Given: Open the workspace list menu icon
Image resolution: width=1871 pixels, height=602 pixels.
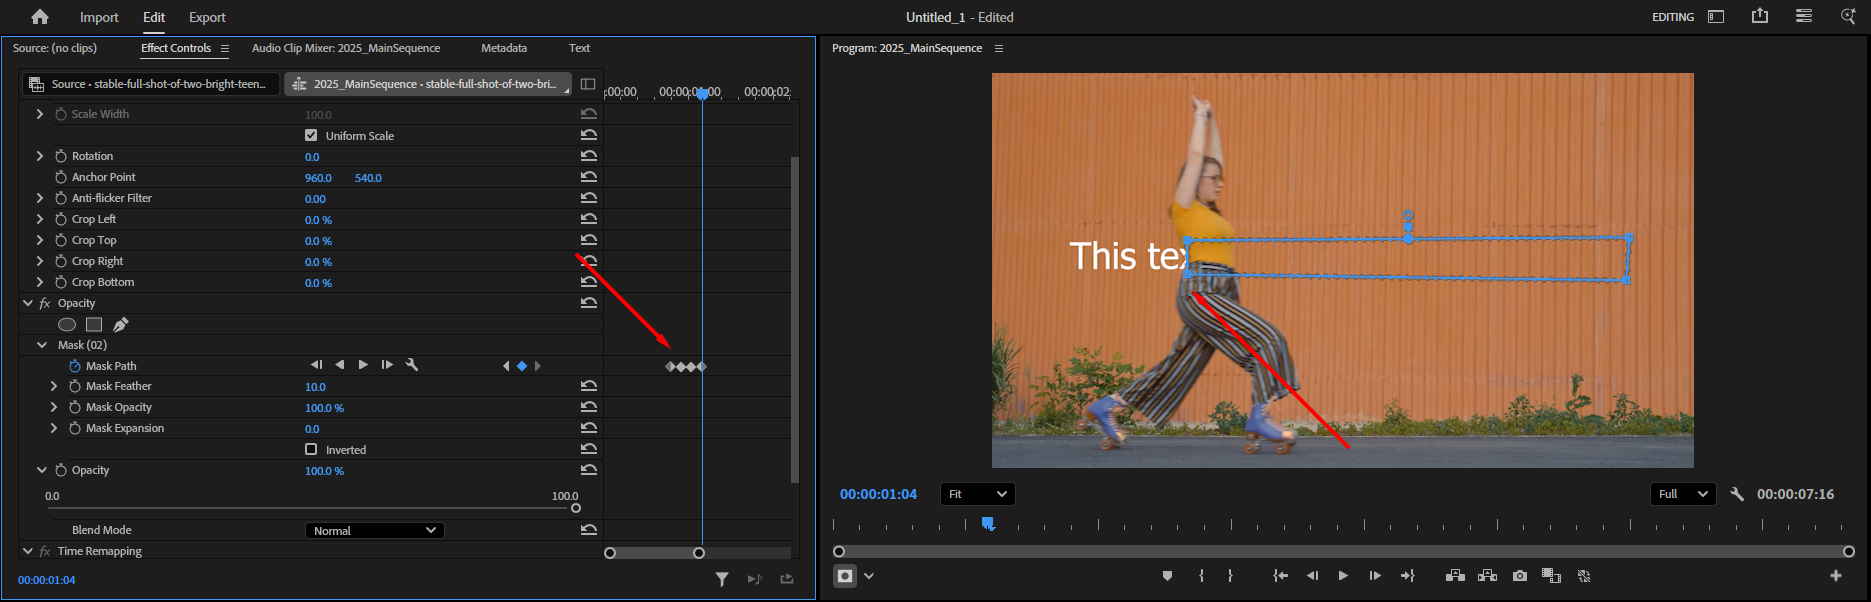Looking at the screenshot, I should [x=1804, y=16].
